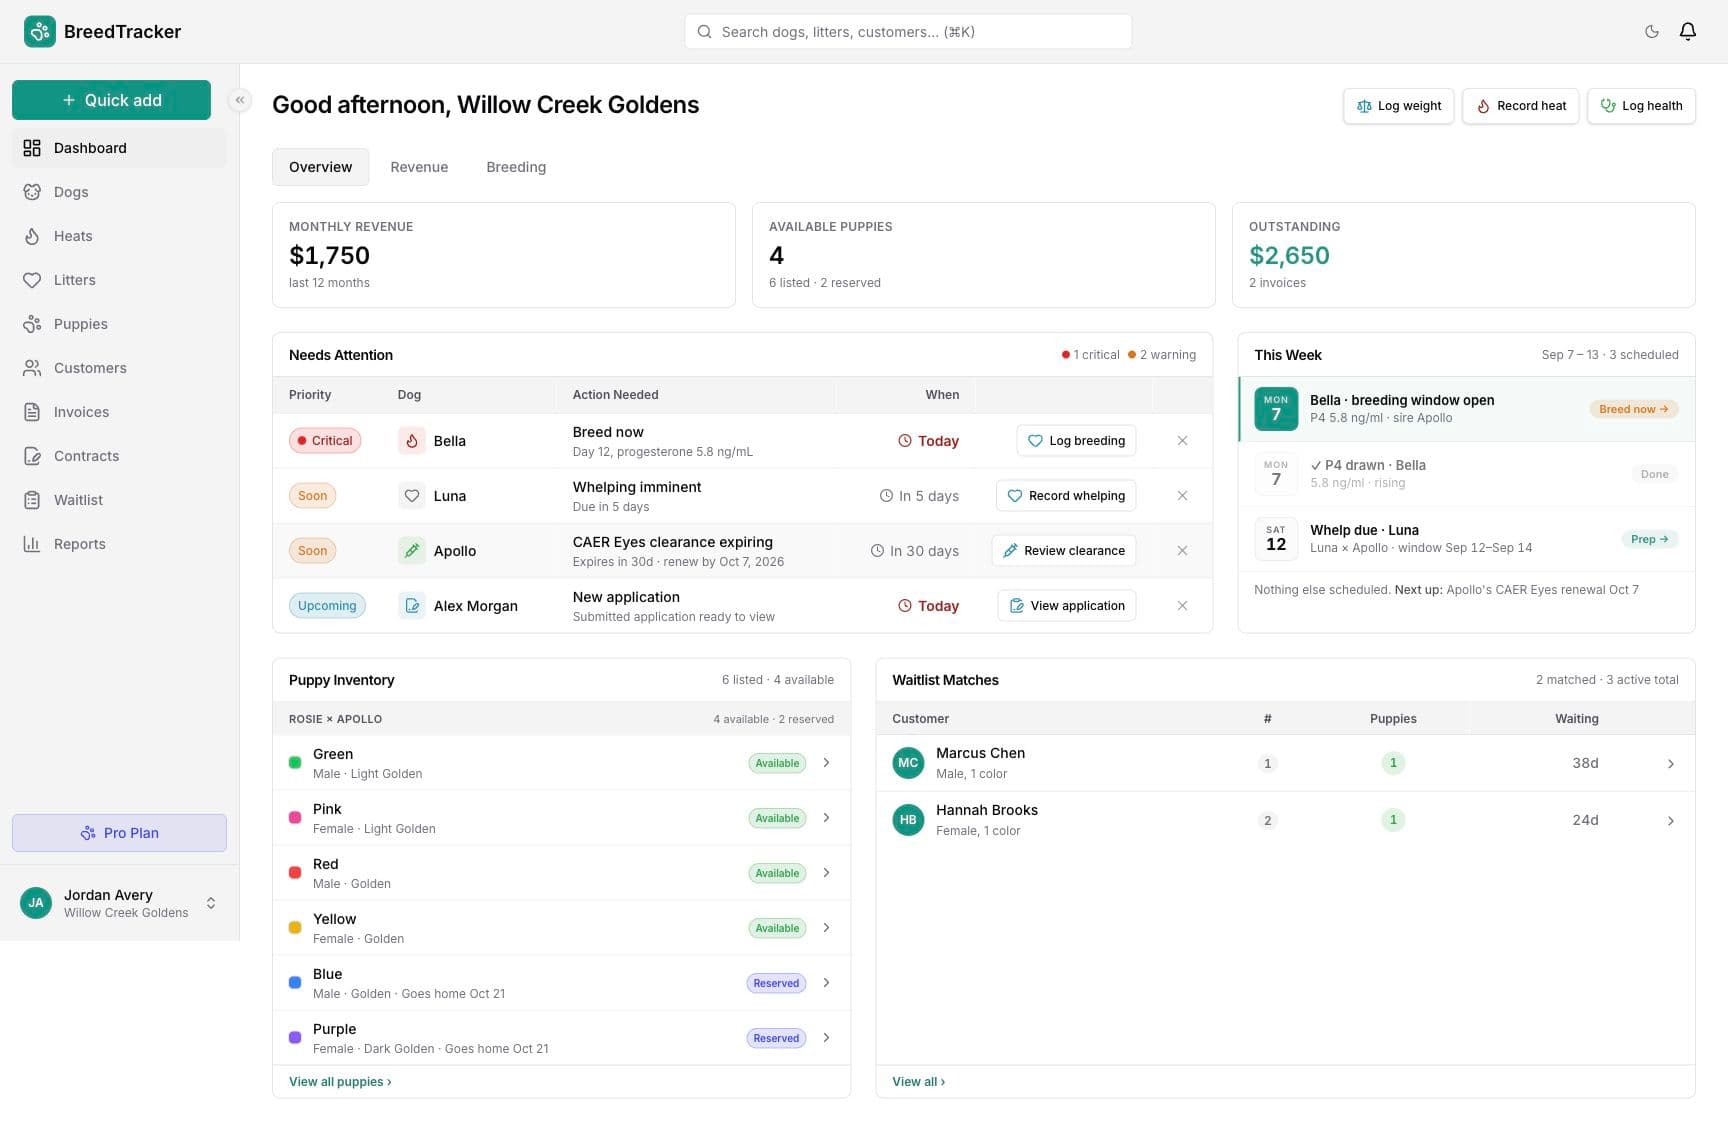This screenshot has width=1728, height=1138.
Task: Open Contracts in sidebar
Action: pyautogui.click(x=119, y=456)
